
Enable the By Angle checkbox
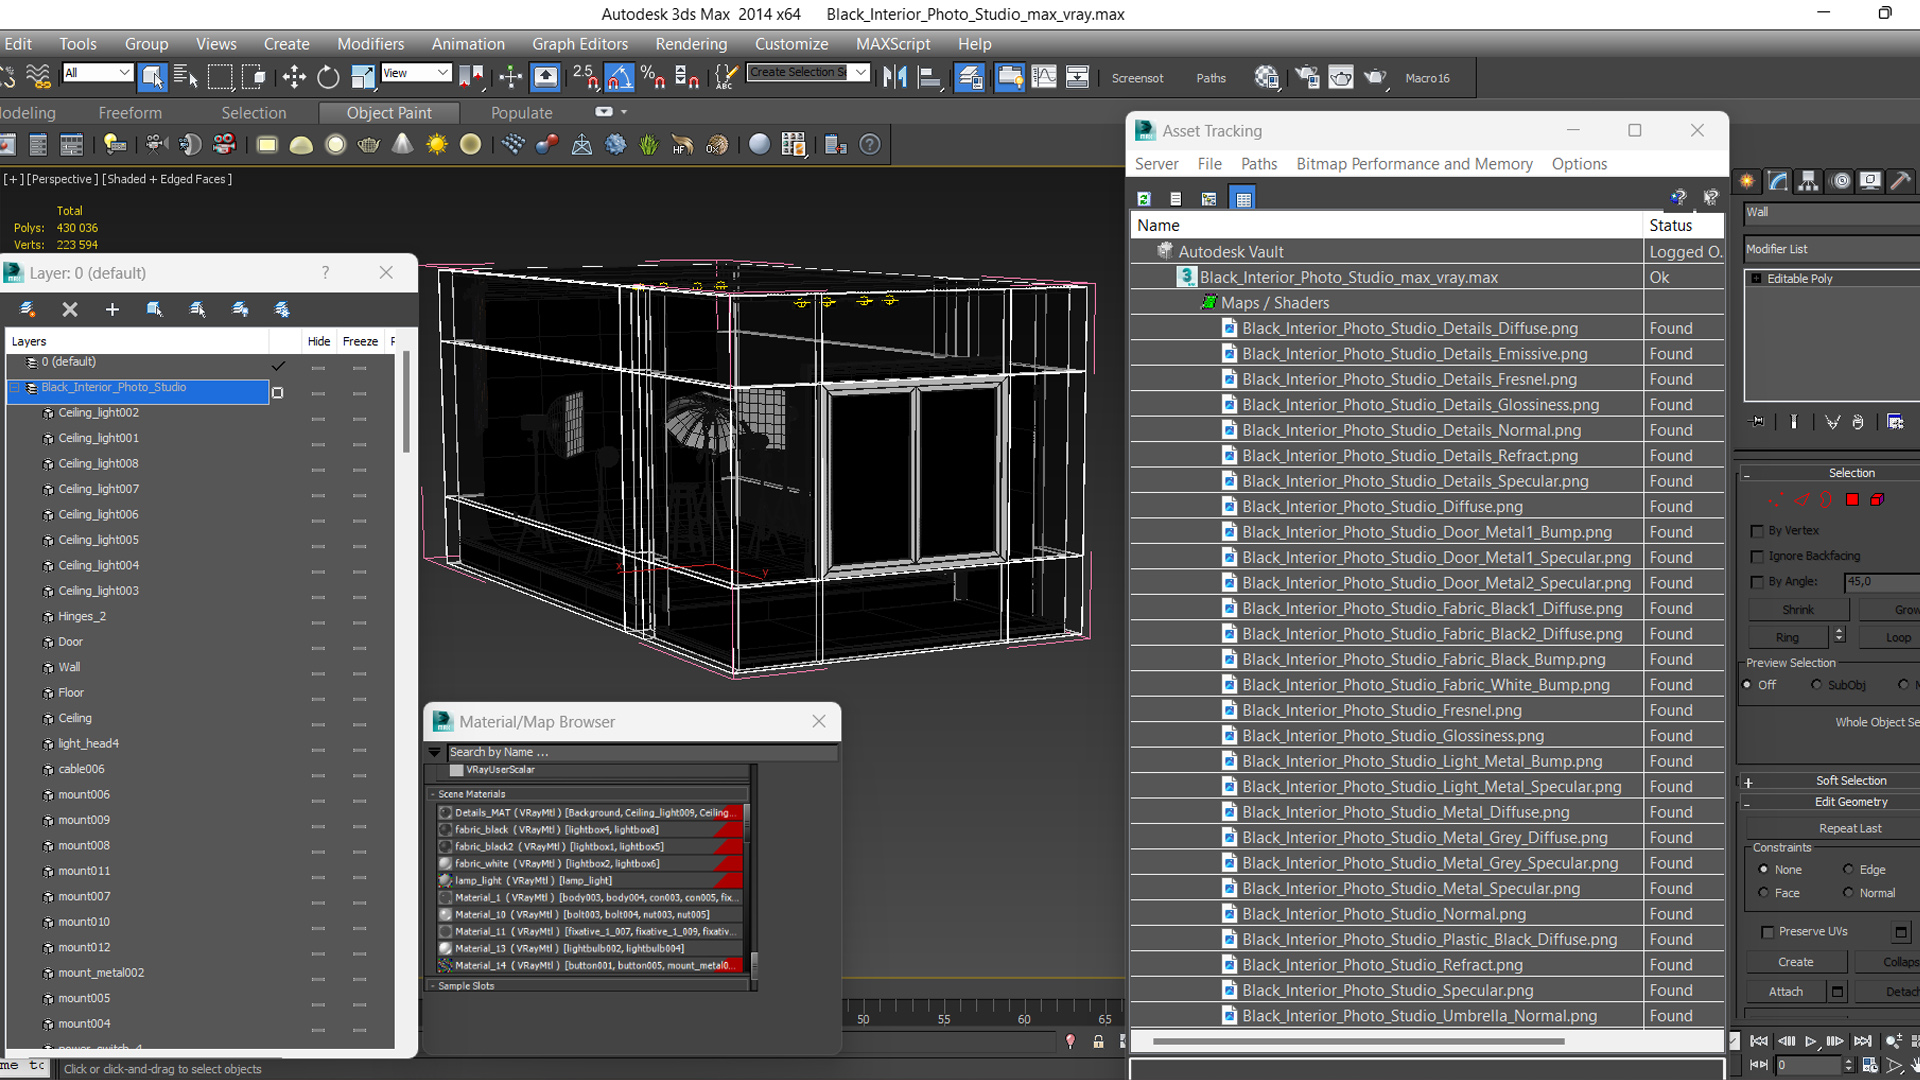click(1757, 581)
